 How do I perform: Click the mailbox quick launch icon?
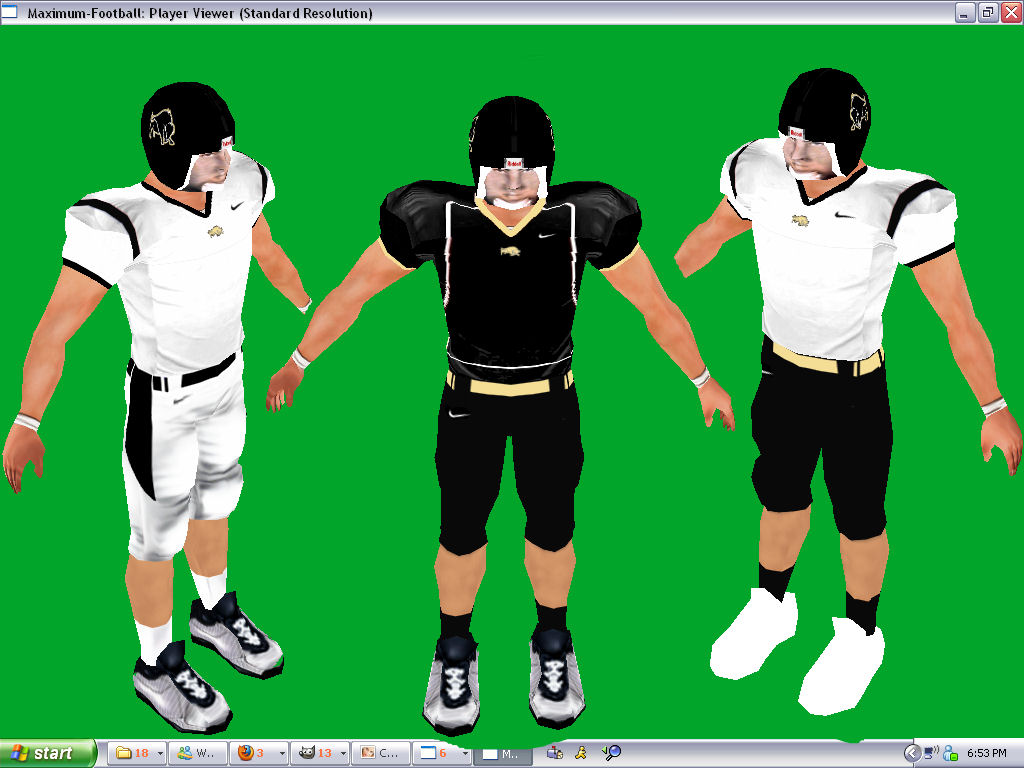click(554, 753)
